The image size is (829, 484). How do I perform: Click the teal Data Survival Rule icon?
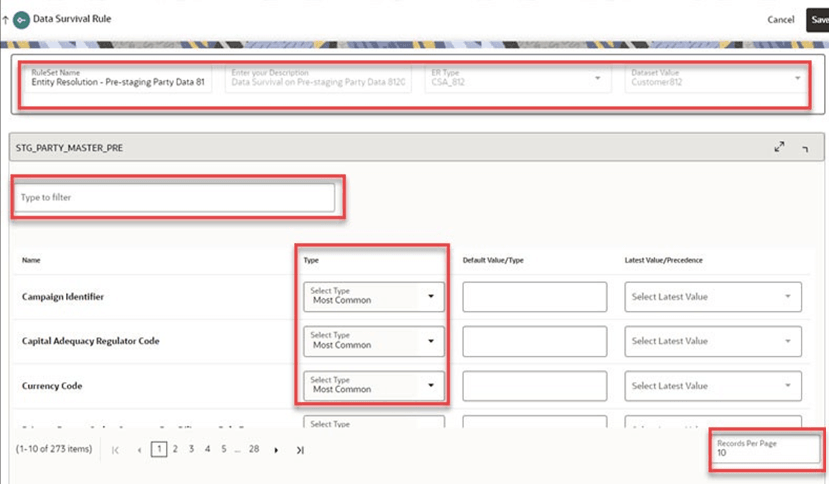(x=21, y=20)
